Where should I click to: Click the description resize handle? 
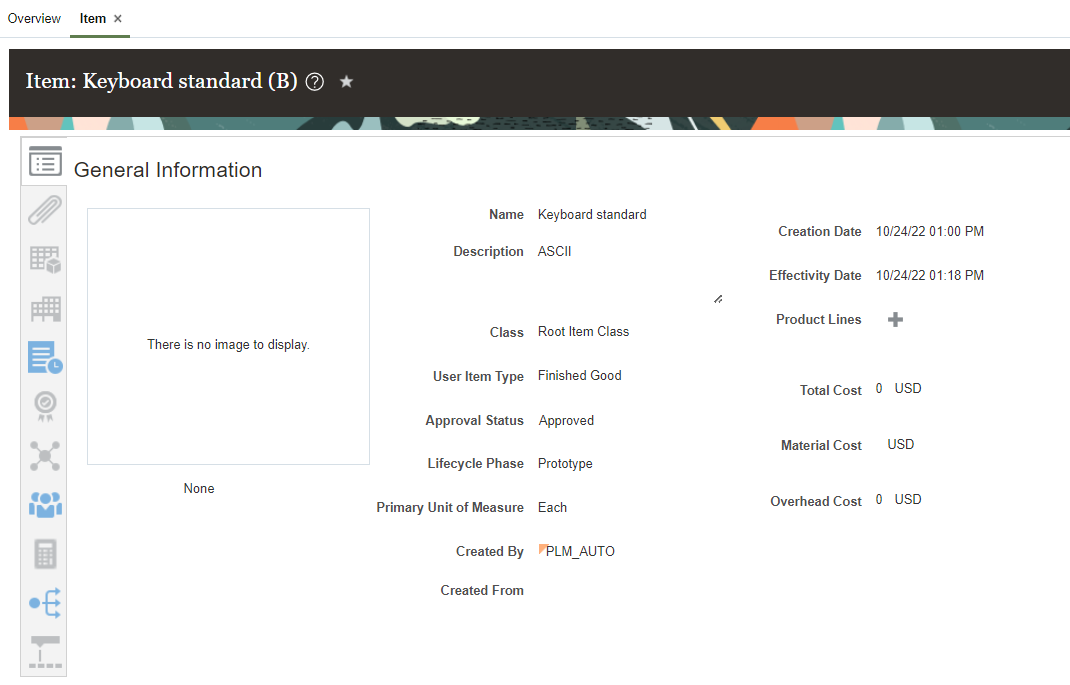coord(718,299)
